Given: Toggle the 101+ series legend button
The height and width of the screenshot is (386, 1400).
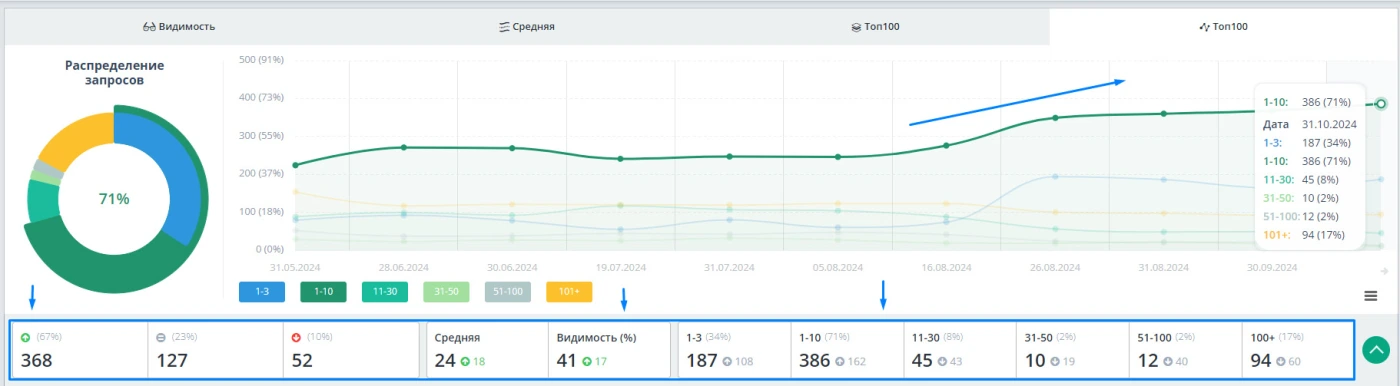Looking at the screenshot, I should click(x=569, y=292).
